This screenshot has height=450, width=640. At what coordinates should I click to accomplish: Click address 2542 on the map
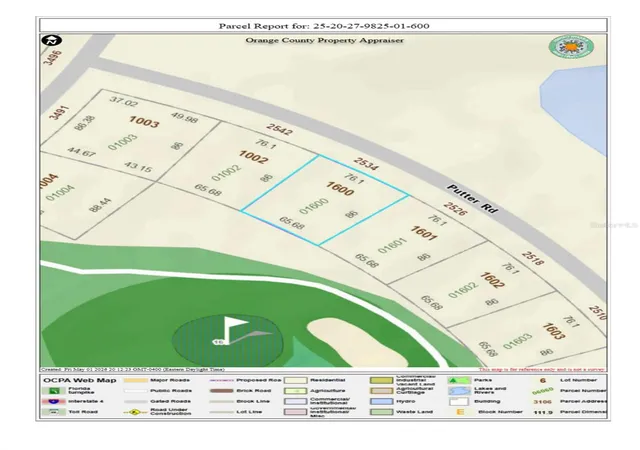click(280, 129)
